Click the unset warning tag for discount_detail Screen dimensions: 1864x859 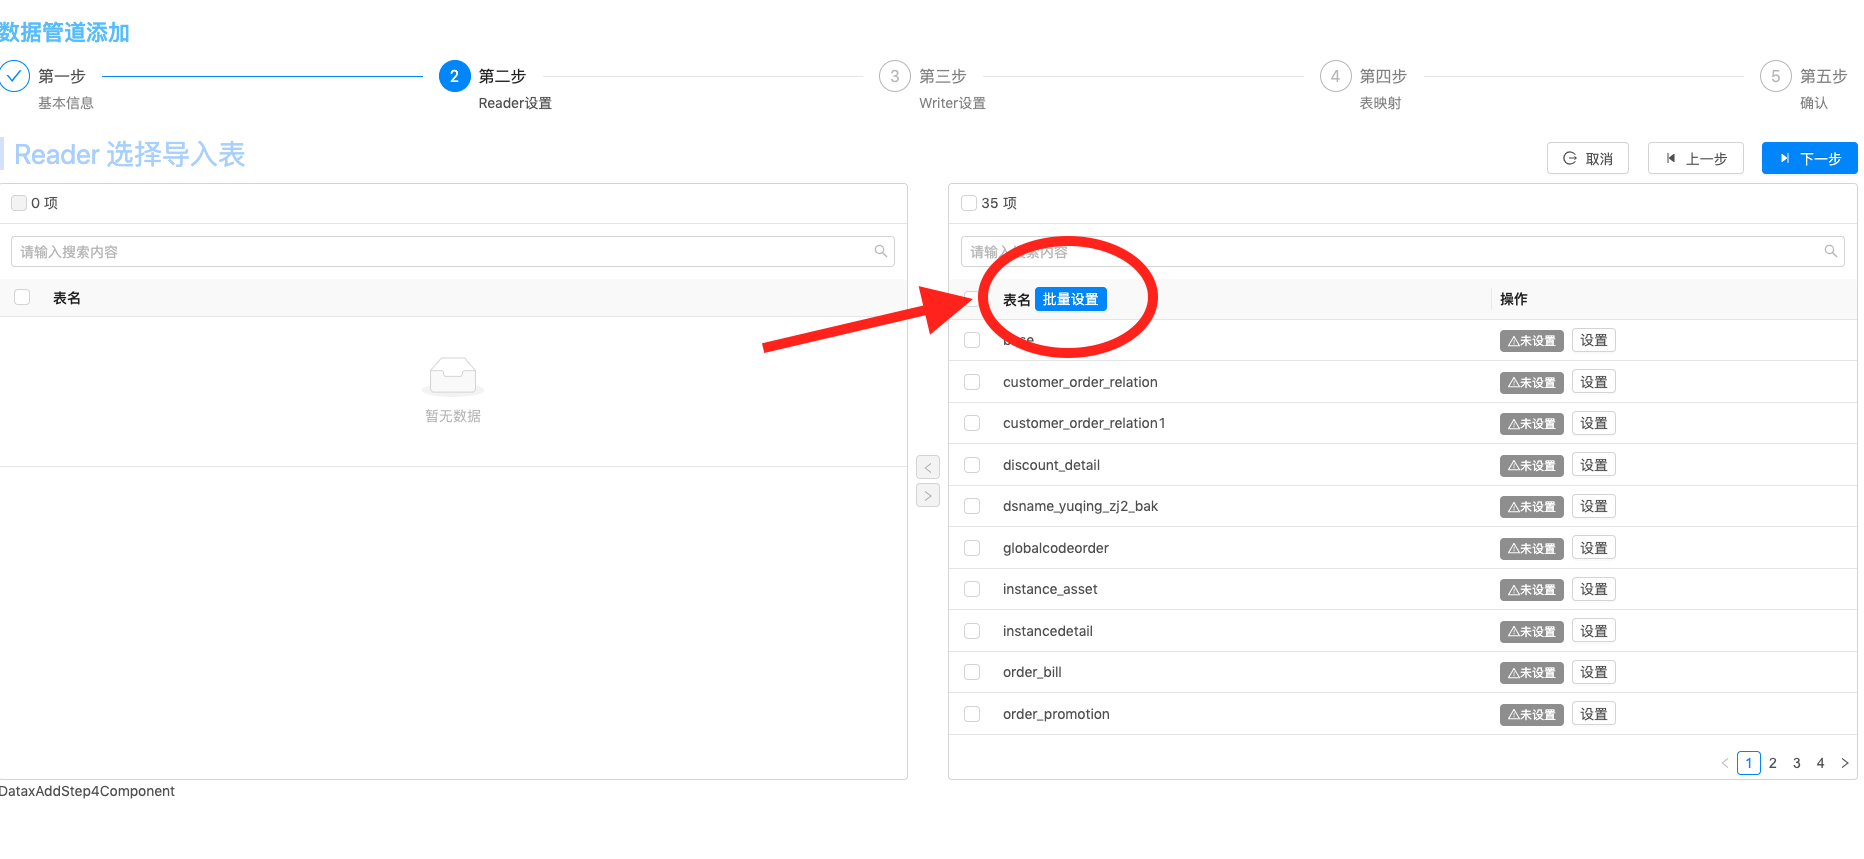click(1531, 466)
